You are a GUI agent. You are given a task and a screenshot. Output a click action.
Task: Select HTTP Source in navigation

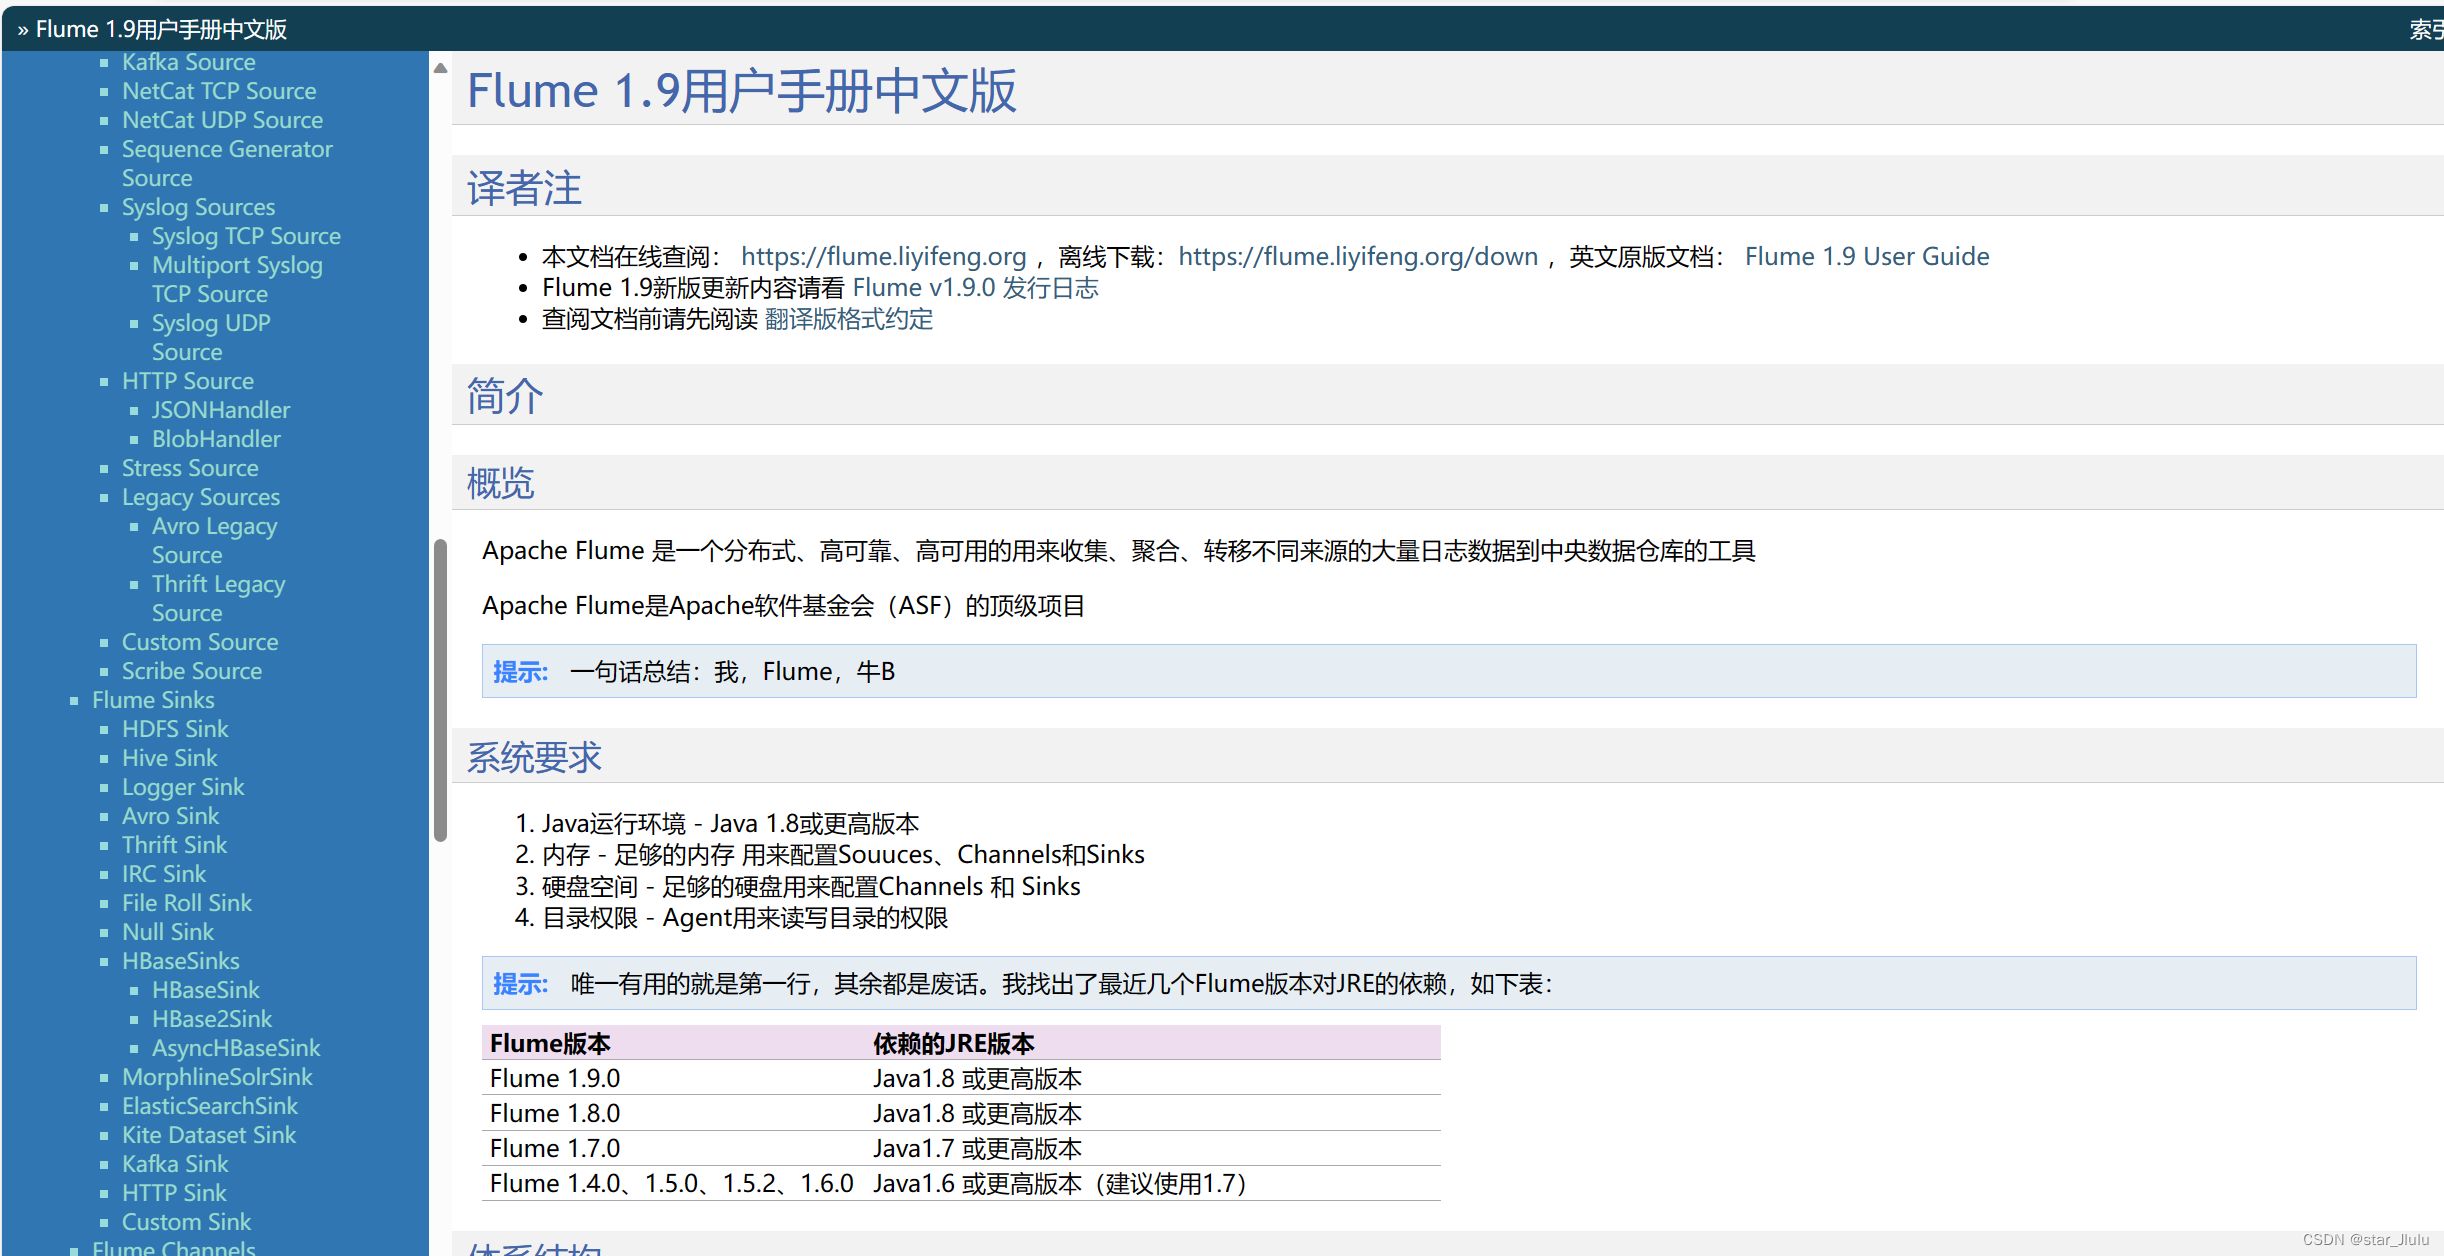pos(188,381)
